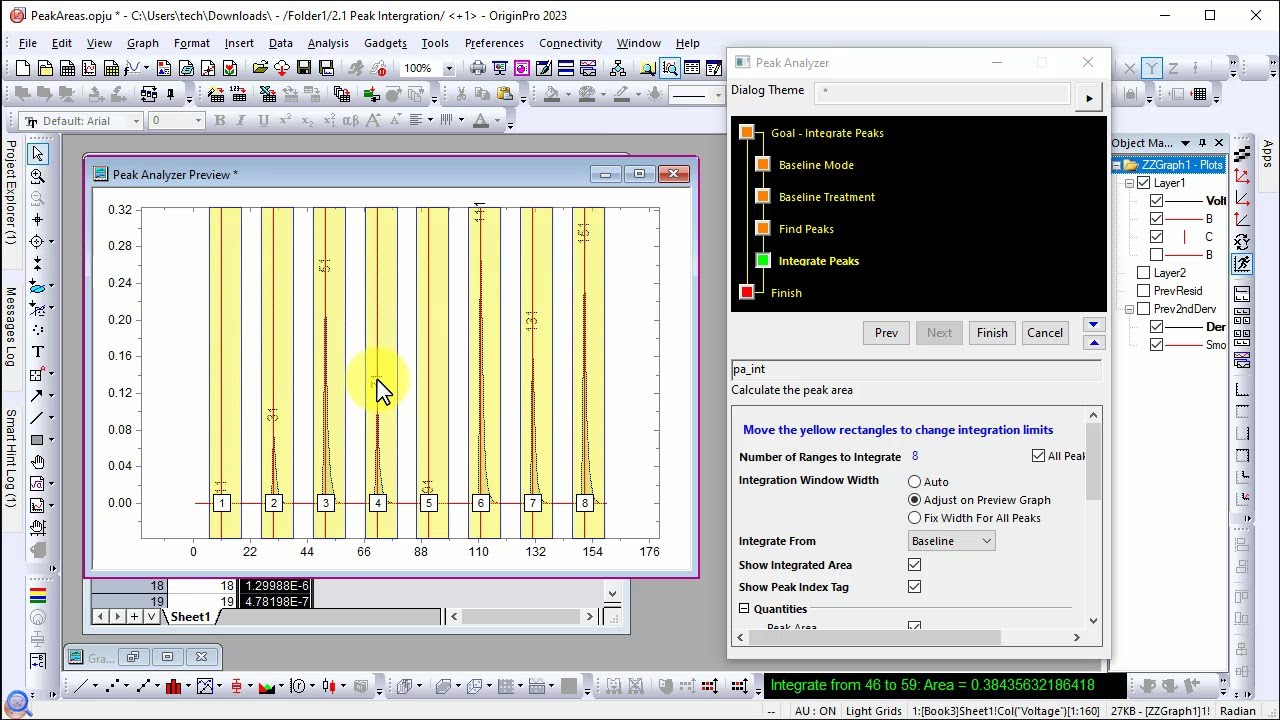Image resolution: width=1280 pixels, height=720 pixels.
Task: Pin the Object Manager panel
Action: (x=1202, y=143)
